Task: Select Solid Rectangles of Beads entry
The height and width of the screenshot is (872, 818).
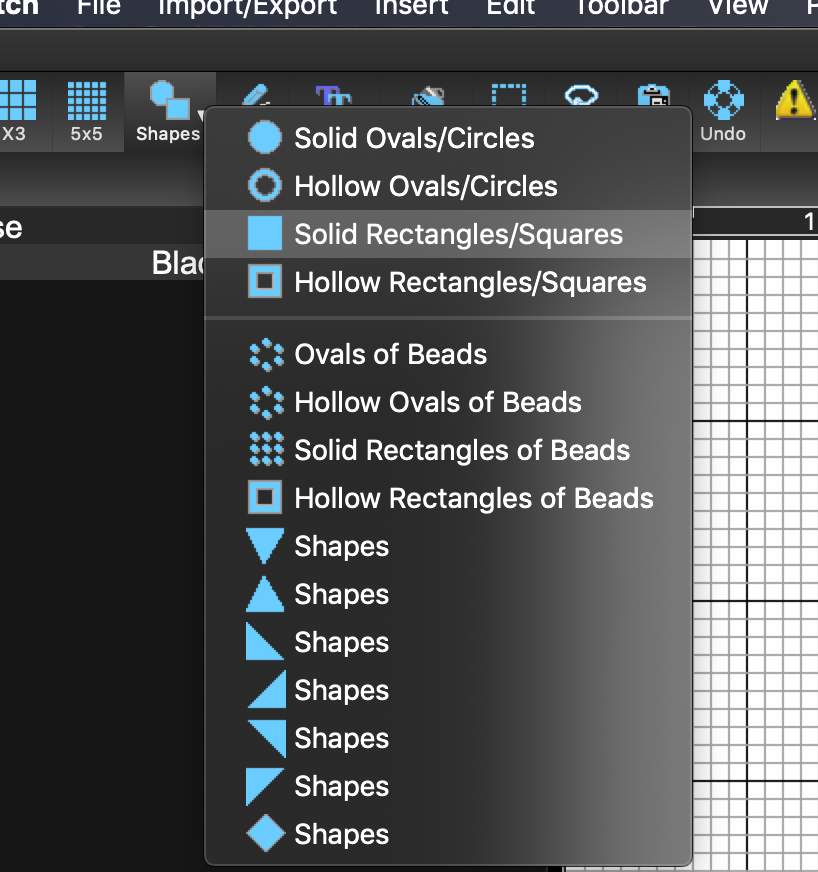Action: 462,450
